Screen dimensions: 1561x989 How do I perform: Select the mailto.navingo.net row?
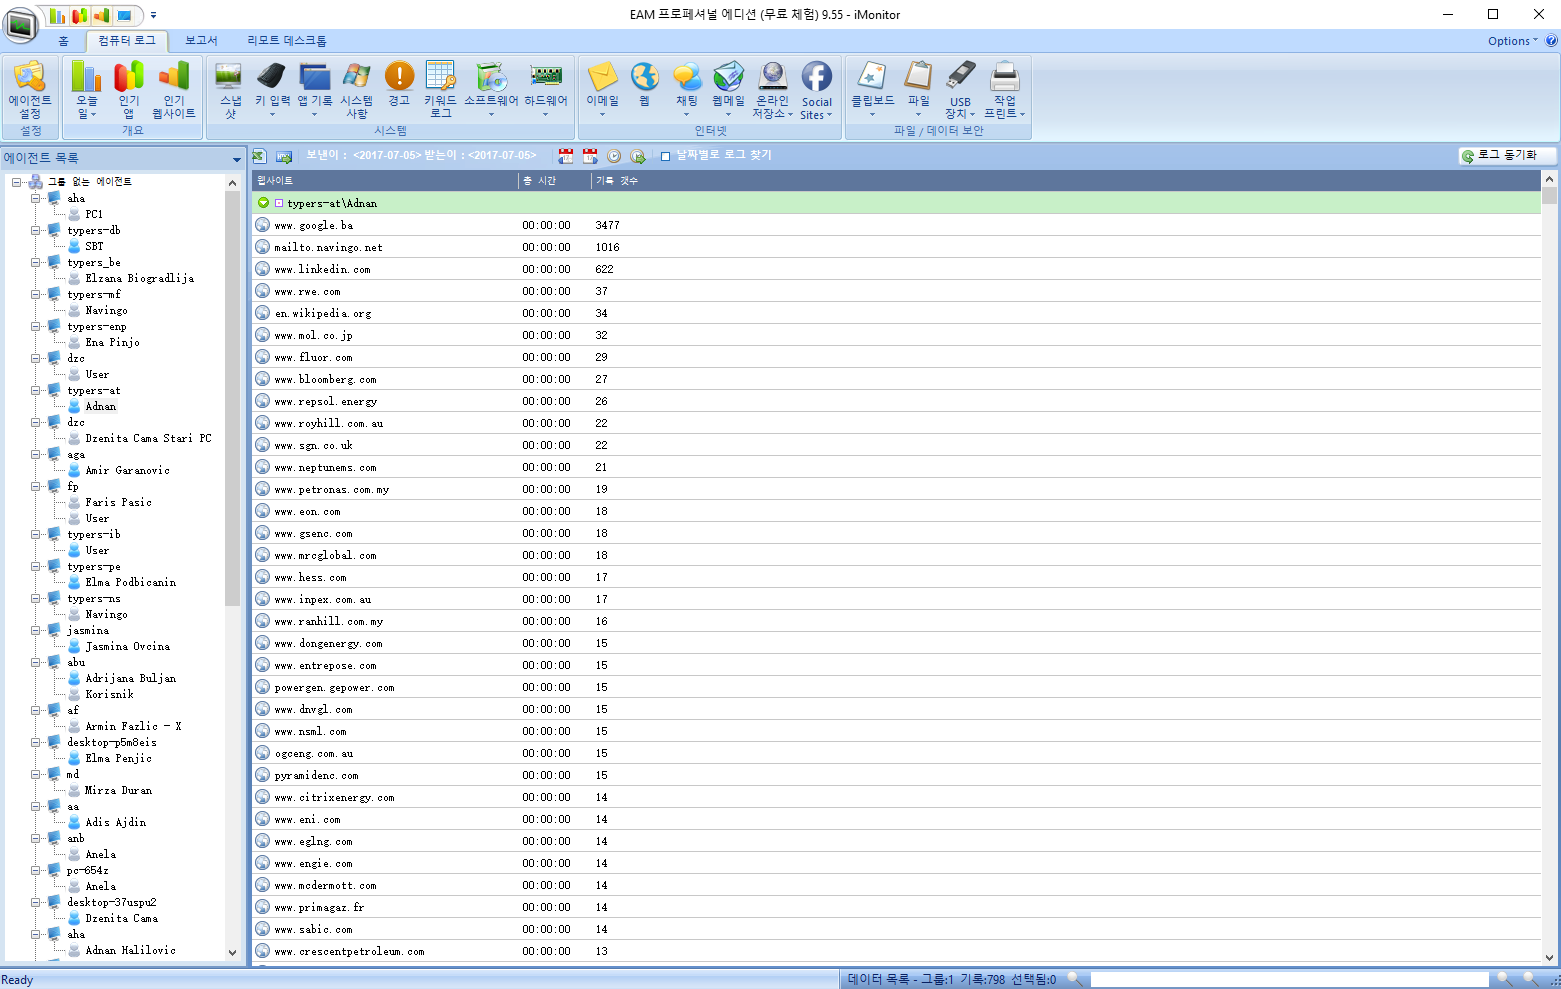[896, 247]
